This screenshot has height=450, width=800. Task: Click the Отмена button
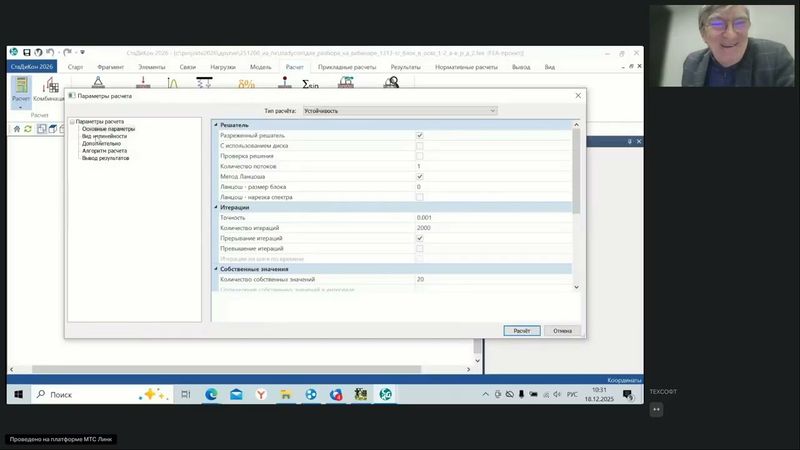tap(562, 330)
